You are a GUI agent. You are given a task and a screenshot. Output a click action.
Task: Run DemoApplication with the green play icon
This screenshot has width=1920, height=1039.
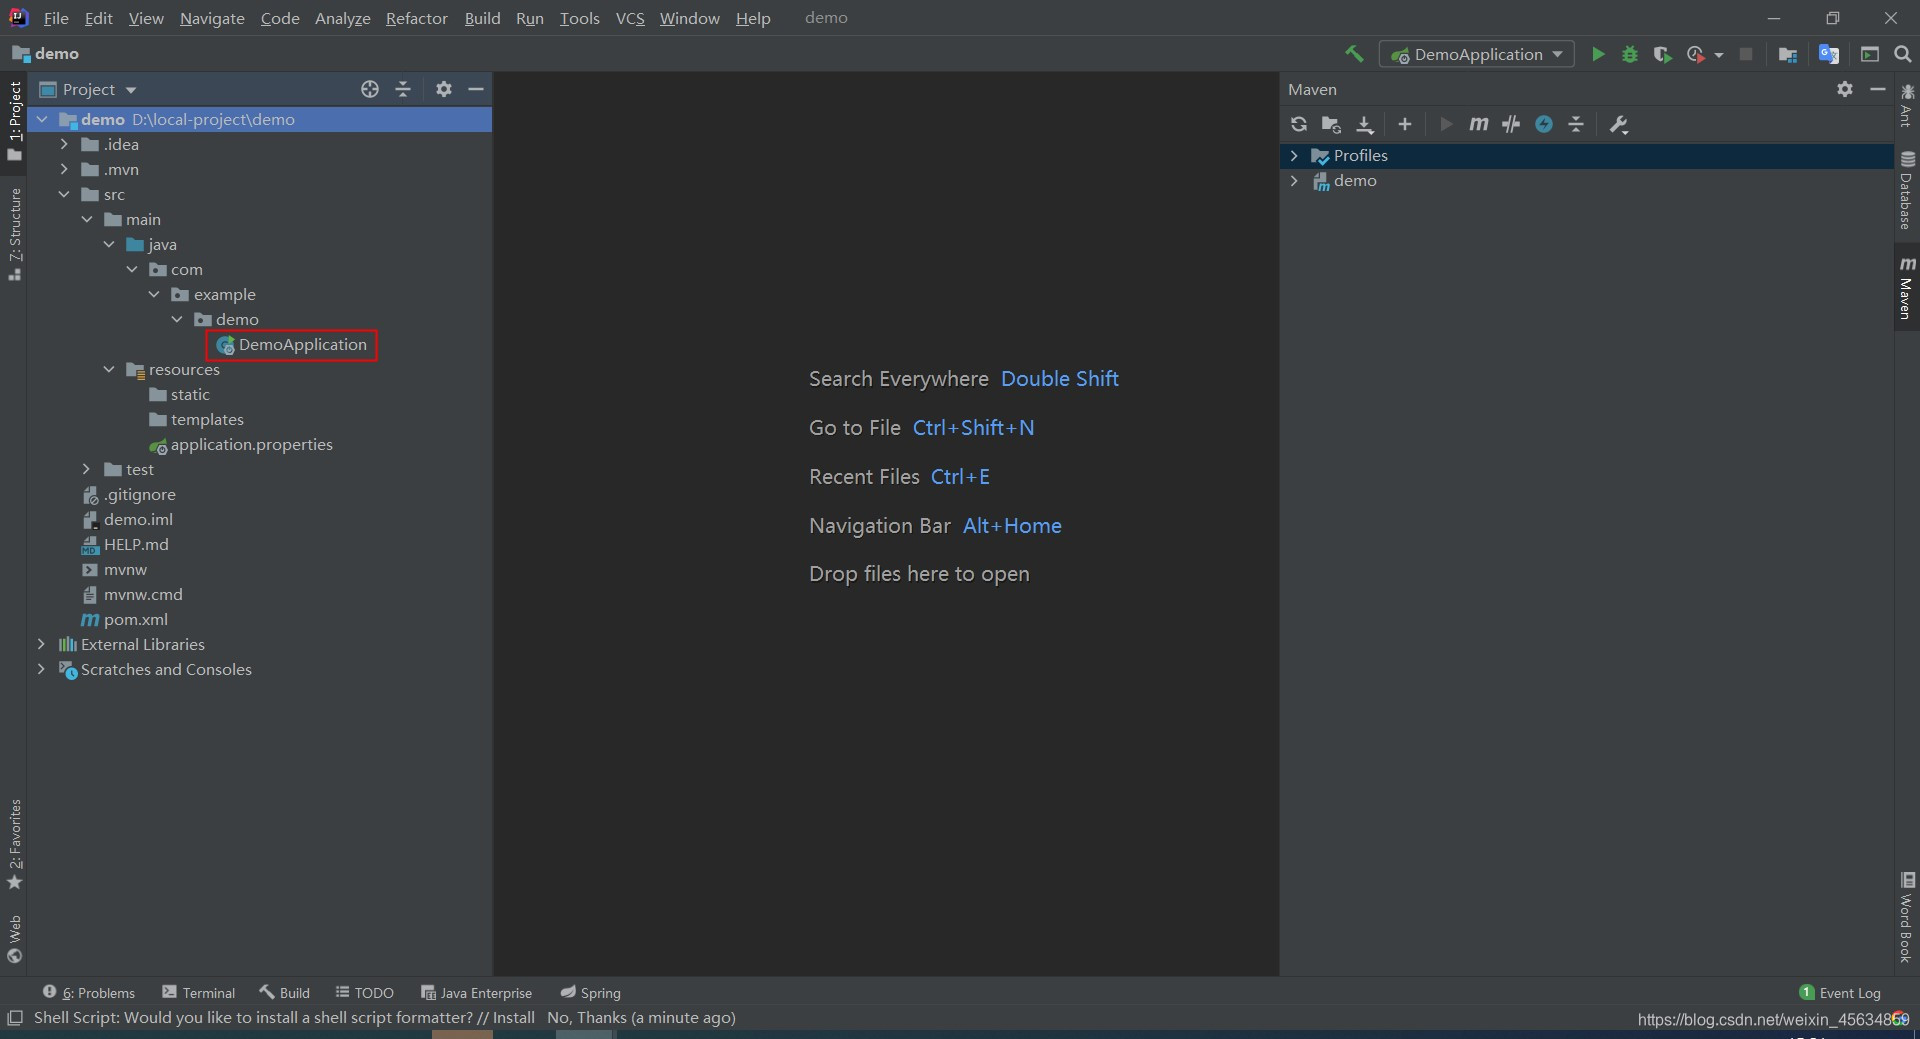(1598, 54)
